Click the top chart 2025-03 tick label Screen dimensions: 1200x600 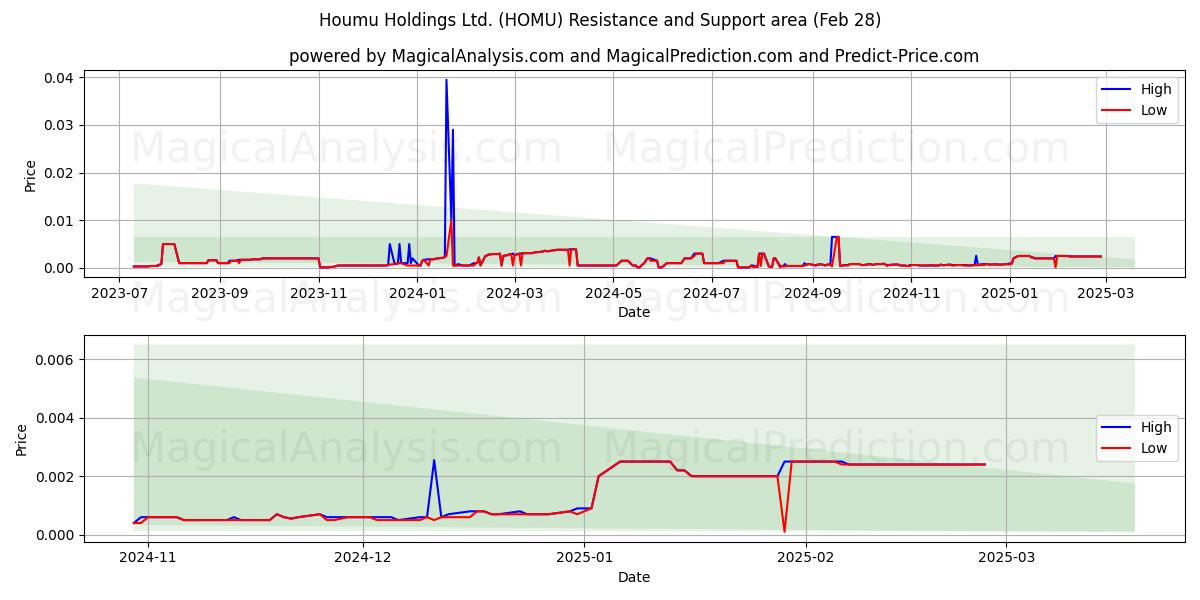pos(1107,293)
